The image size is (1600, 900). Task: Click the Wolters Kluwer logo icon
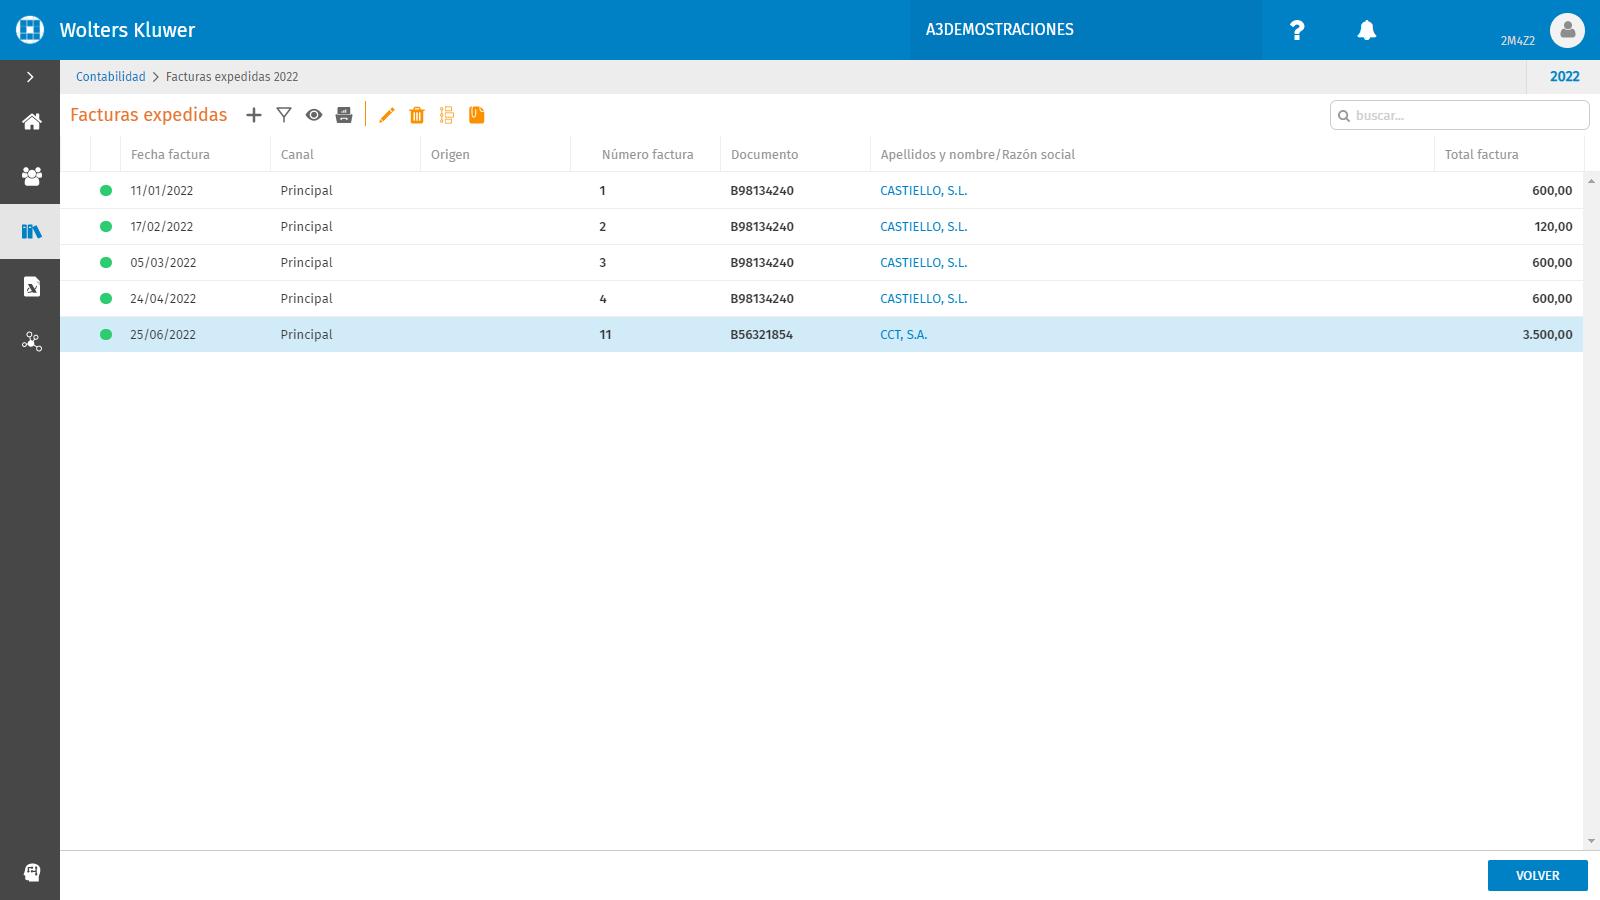click(30, 30)
